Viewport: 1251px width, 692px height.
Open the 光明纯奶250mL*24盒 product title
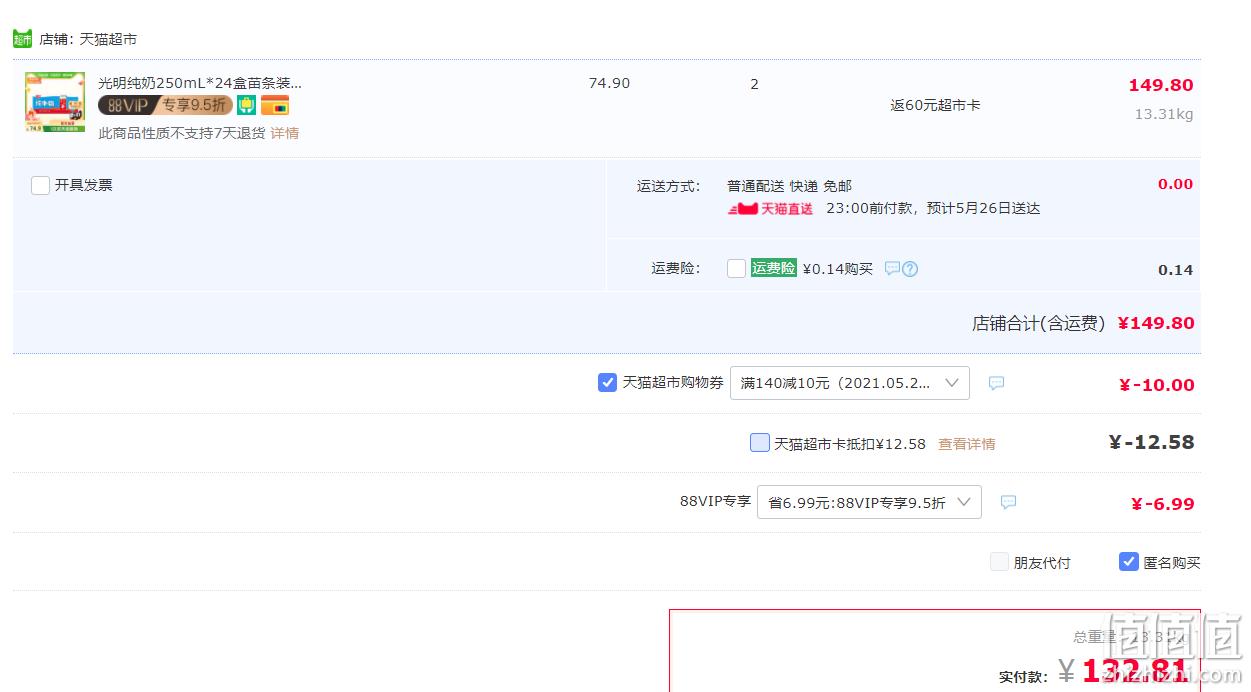click(200, 83)
